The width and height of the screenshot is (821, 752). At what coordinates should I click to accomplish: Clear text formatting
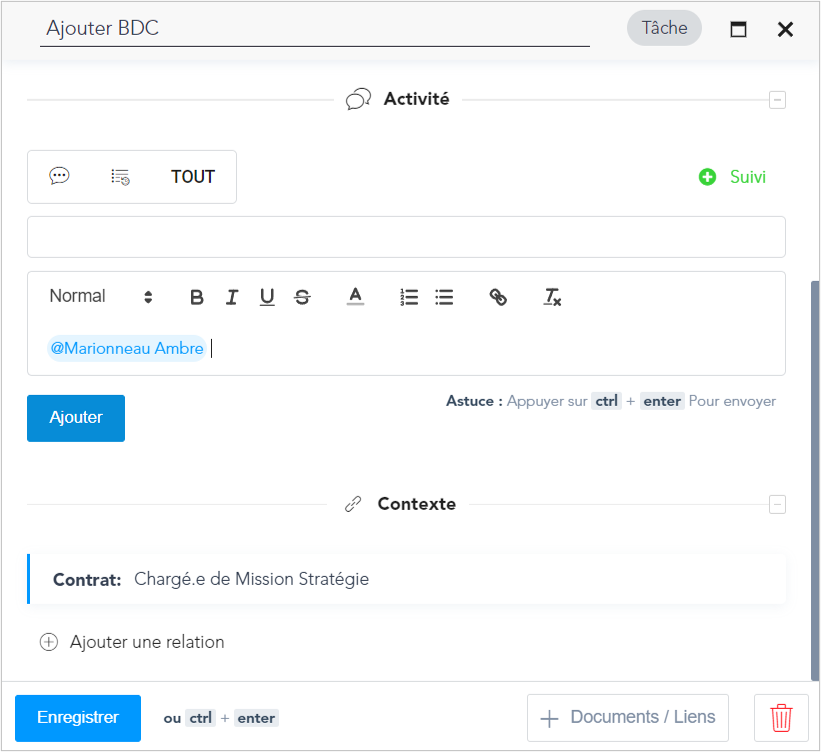click(552, 297)
